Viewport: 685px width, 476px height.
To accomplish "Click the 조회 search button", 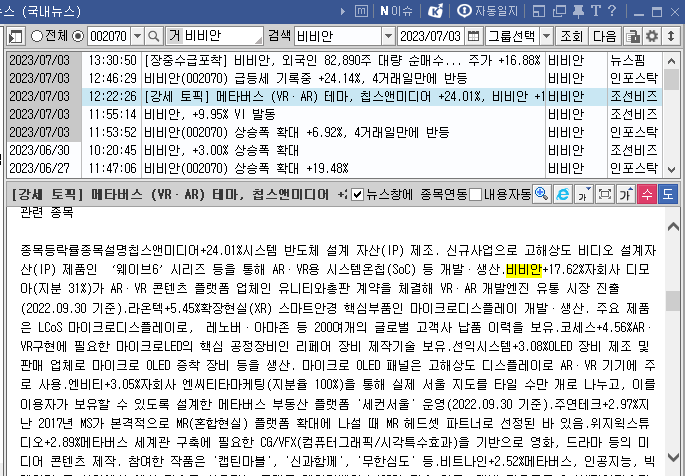I will pyautogui.click(x=571, y=36).
